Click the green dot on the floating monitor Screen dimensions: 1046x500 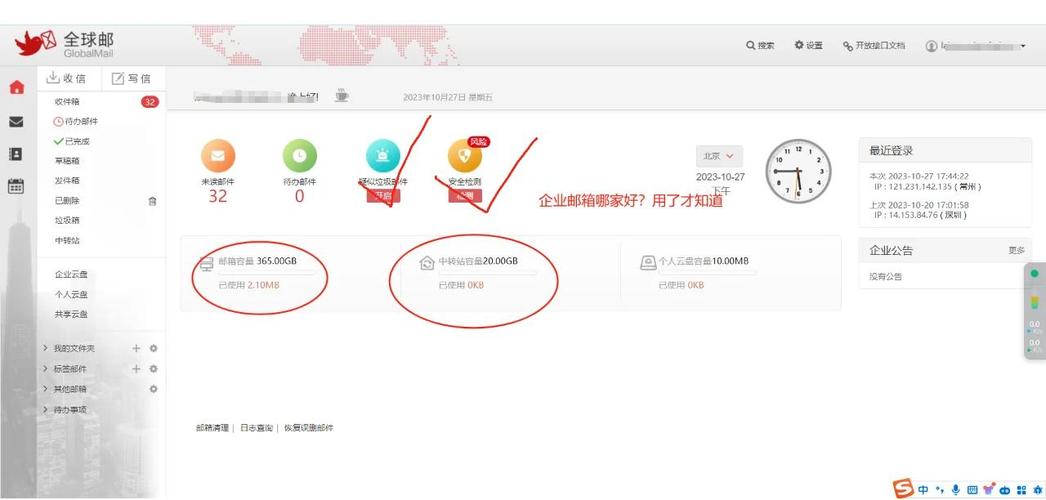coord(1035,273)
